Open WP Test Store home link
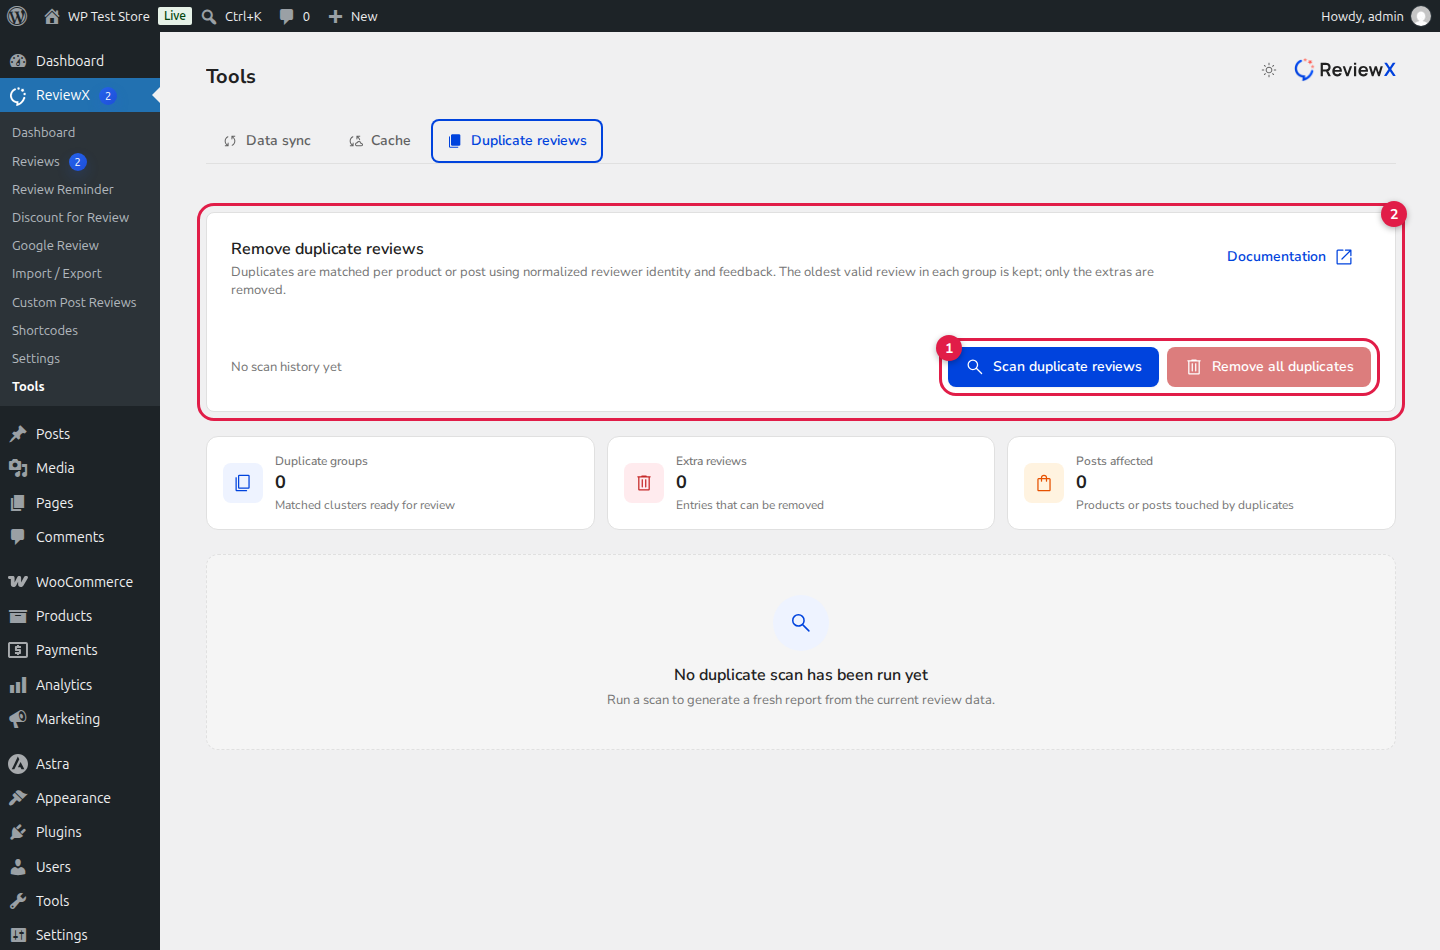This screenshot has height=950, width=1440. [x=97, y=16]
